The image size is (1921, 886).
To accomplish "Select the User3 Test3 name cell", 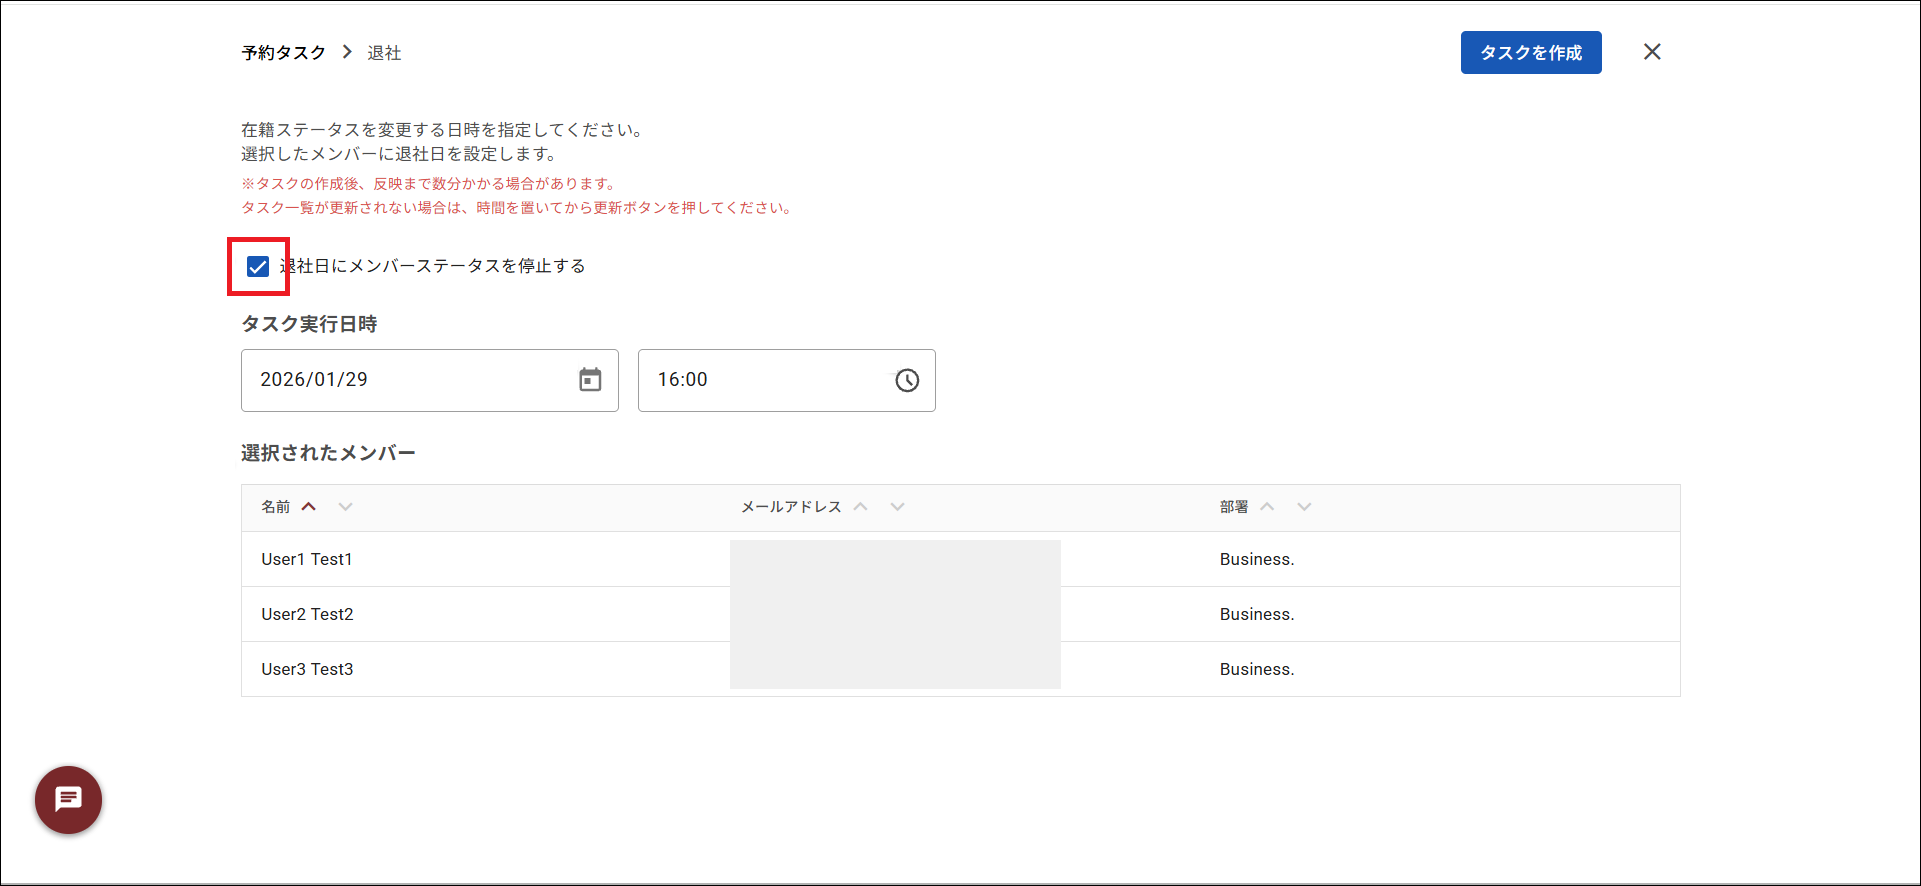I will [x=308, y=669].
